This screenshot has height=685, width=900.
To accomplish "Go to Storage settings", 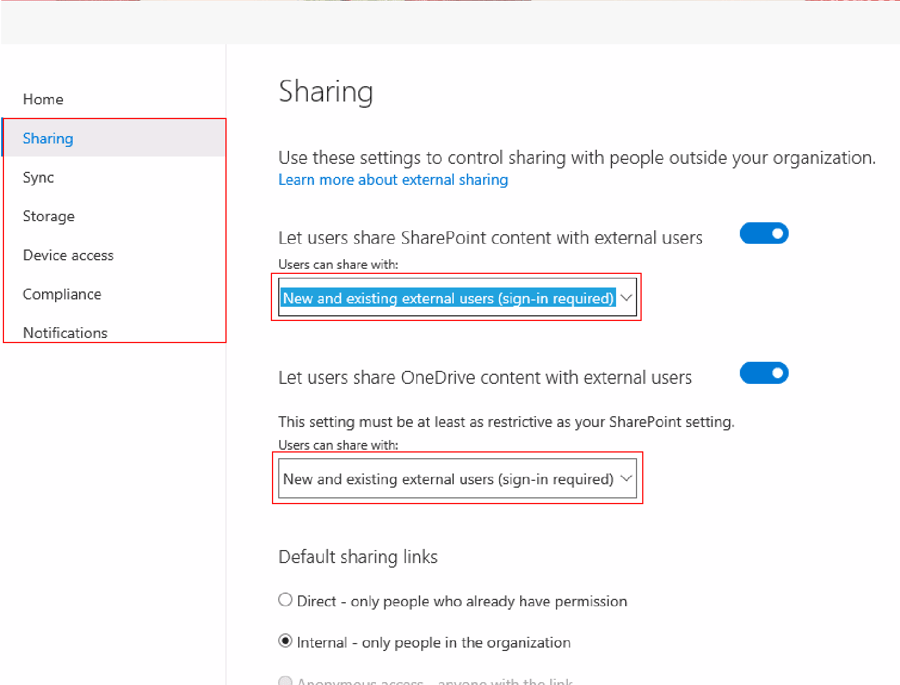I will (48, 216).
